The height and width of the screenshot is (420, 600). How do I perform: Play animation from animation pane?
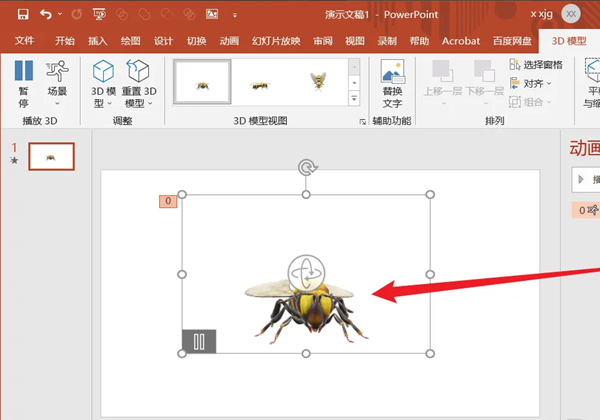click(586, 179)
